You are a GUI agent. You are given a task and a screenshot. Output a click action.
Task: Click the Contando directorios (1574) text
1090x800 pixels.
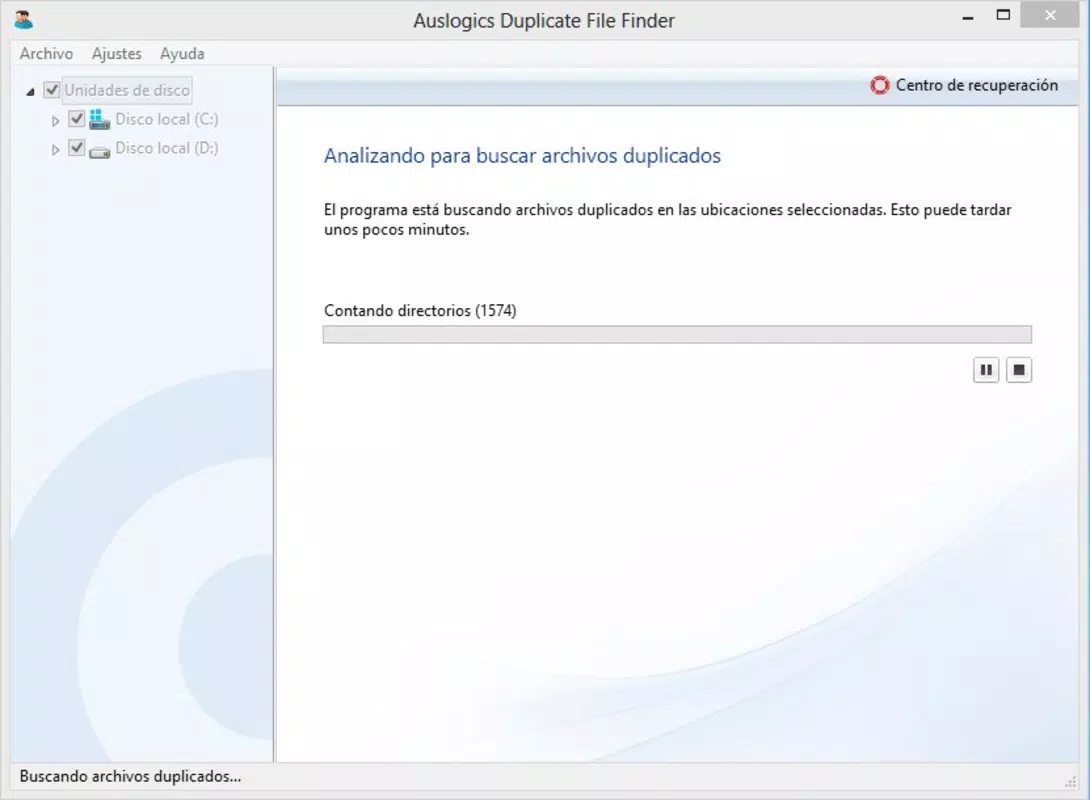pyautogui.click(x=420, y=311)
